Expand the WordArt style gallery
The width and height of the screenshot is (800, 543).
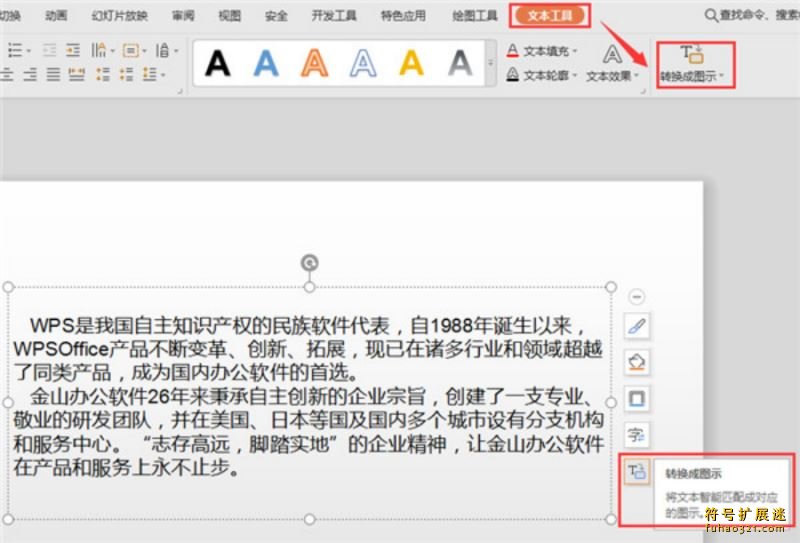click(490, 63)
